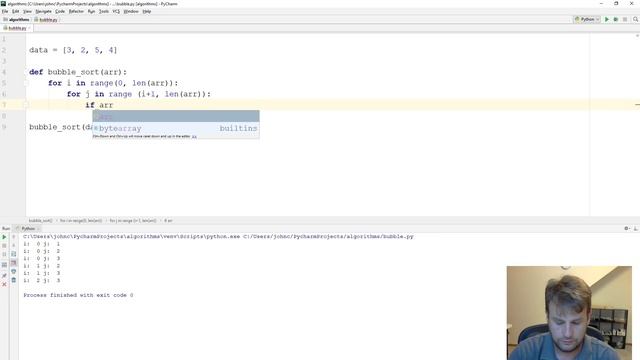
Task: Open the Navigate menu
Action: pos(43,11)
